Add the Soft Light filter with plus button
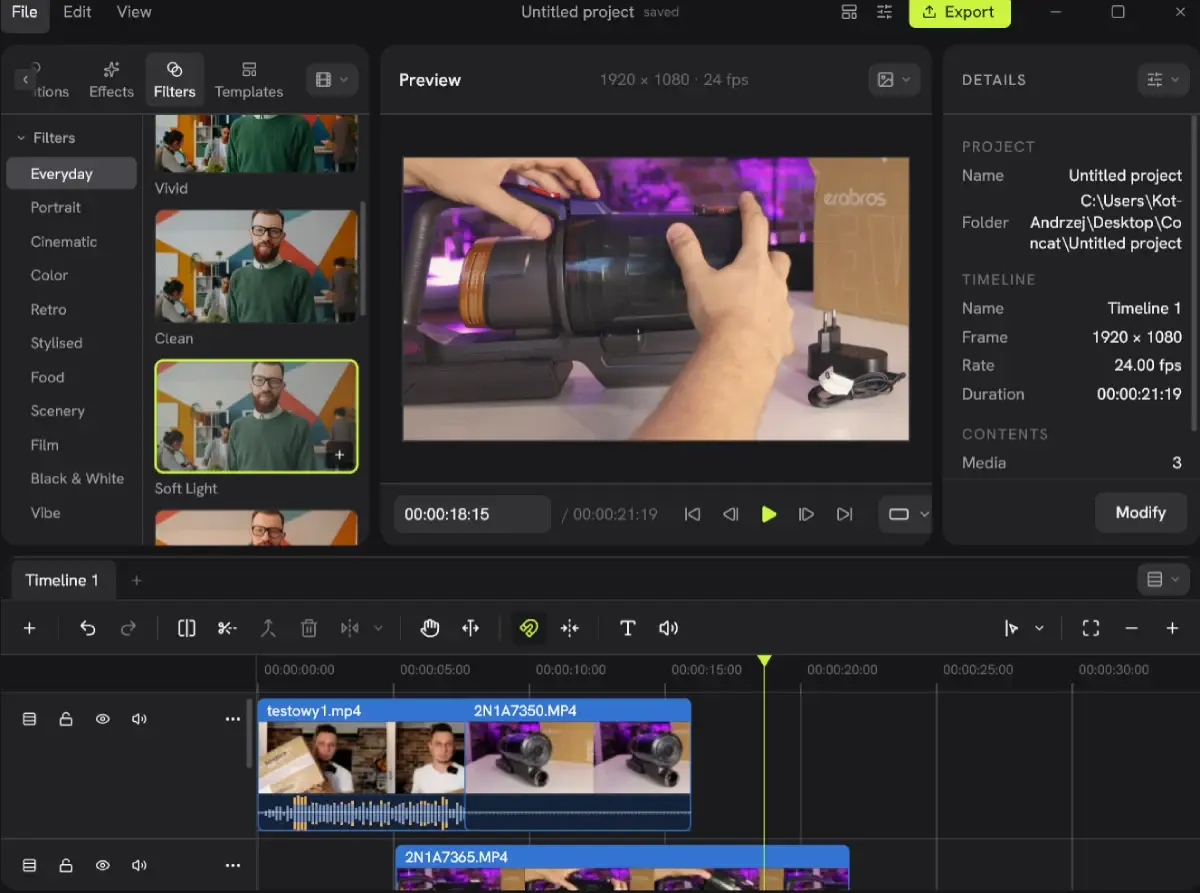 tap(340, 455)
